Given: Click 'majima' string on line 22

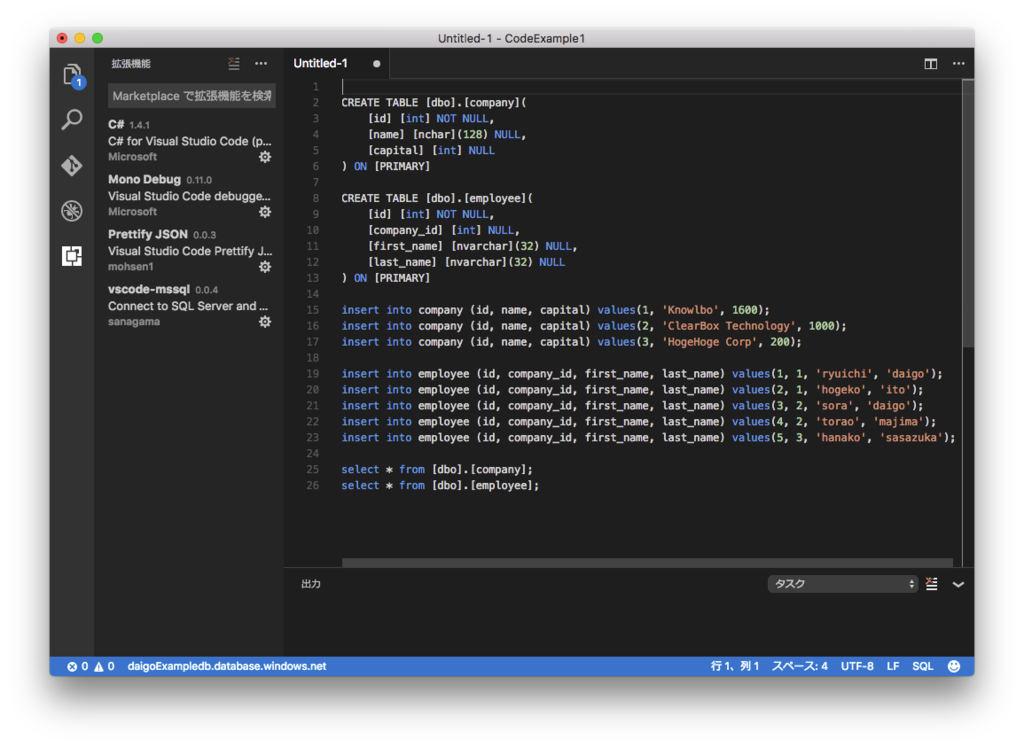Looking at the screenshot, I should [x=898, y=422].
